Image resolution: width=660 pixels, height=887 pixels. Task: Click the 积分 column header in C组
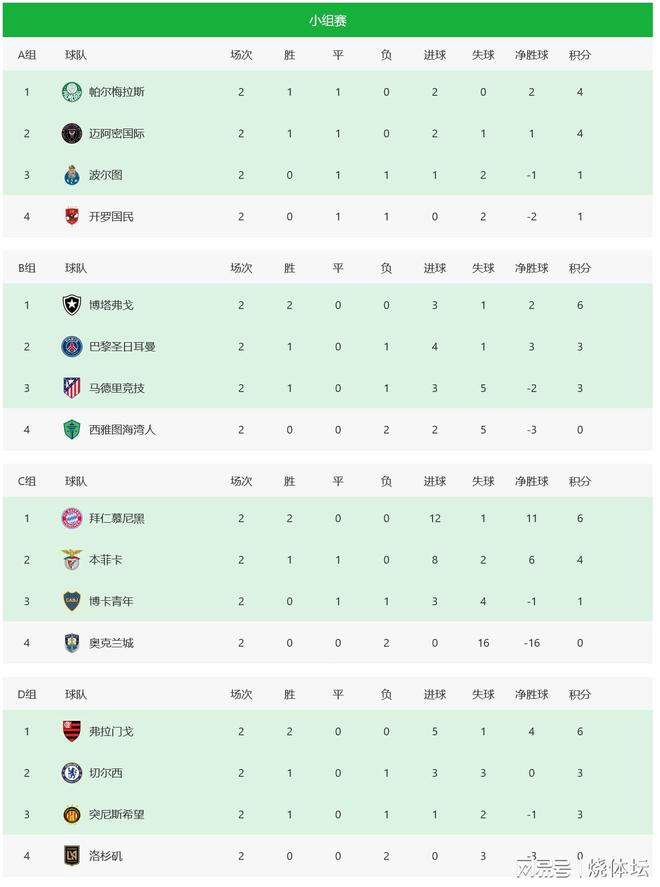pyautogui.click(x=579, y=481)
